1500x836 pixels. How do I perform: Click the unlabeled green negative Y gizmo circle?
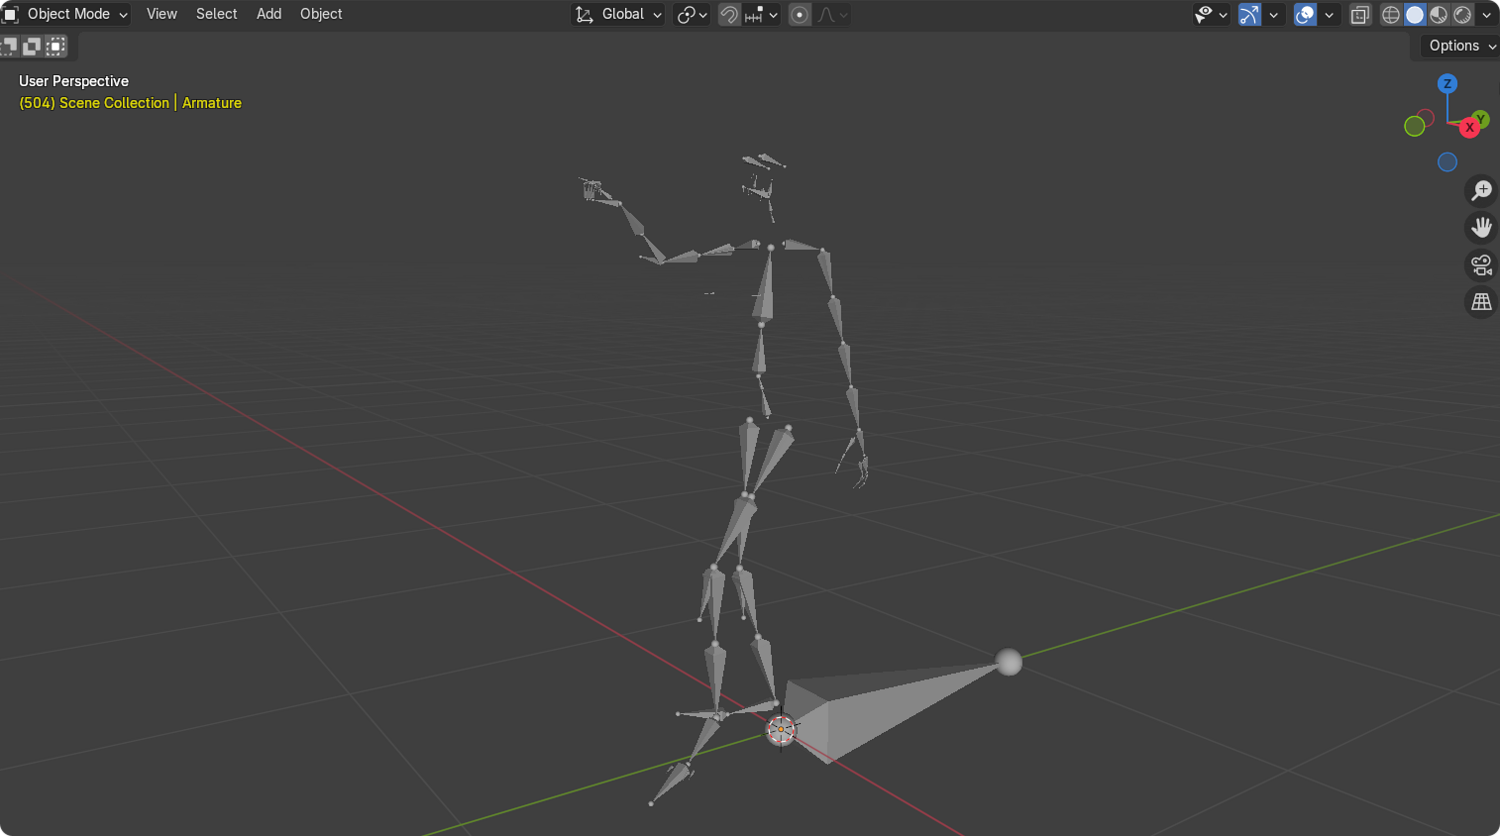(x=1414, y=126)
